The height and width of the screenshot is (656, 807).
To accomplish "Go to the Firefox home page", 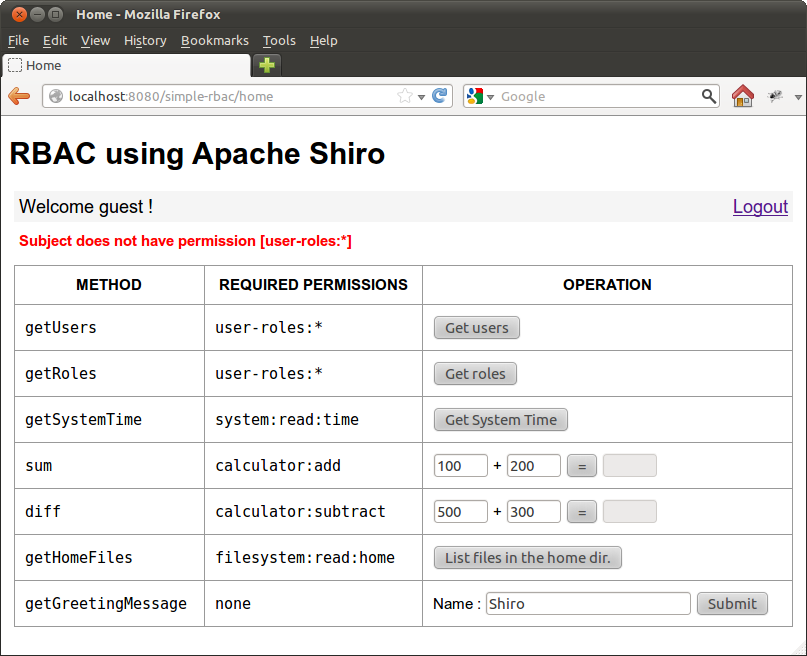I will 742,96.
